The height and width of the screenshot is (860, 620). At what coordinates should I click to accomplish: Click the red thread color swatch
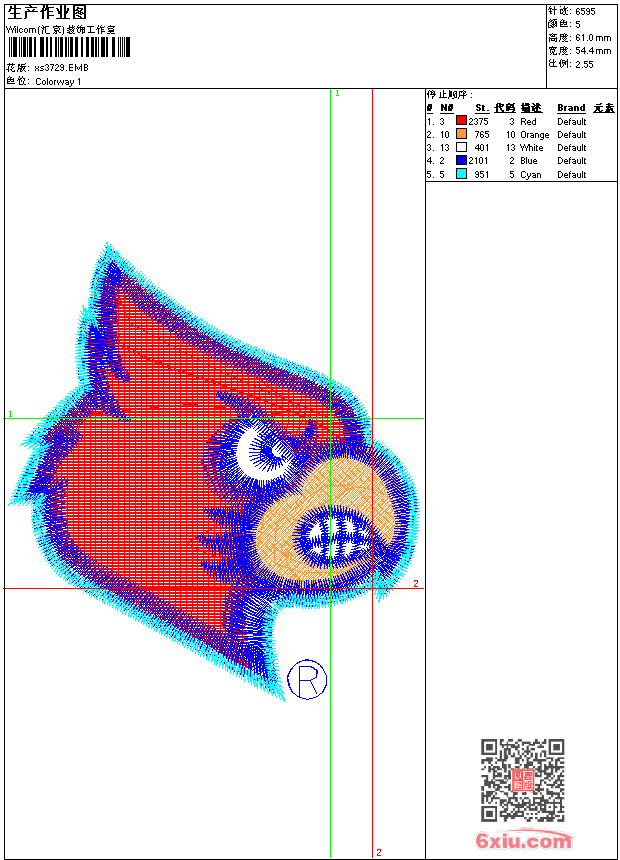coord(461,121)
